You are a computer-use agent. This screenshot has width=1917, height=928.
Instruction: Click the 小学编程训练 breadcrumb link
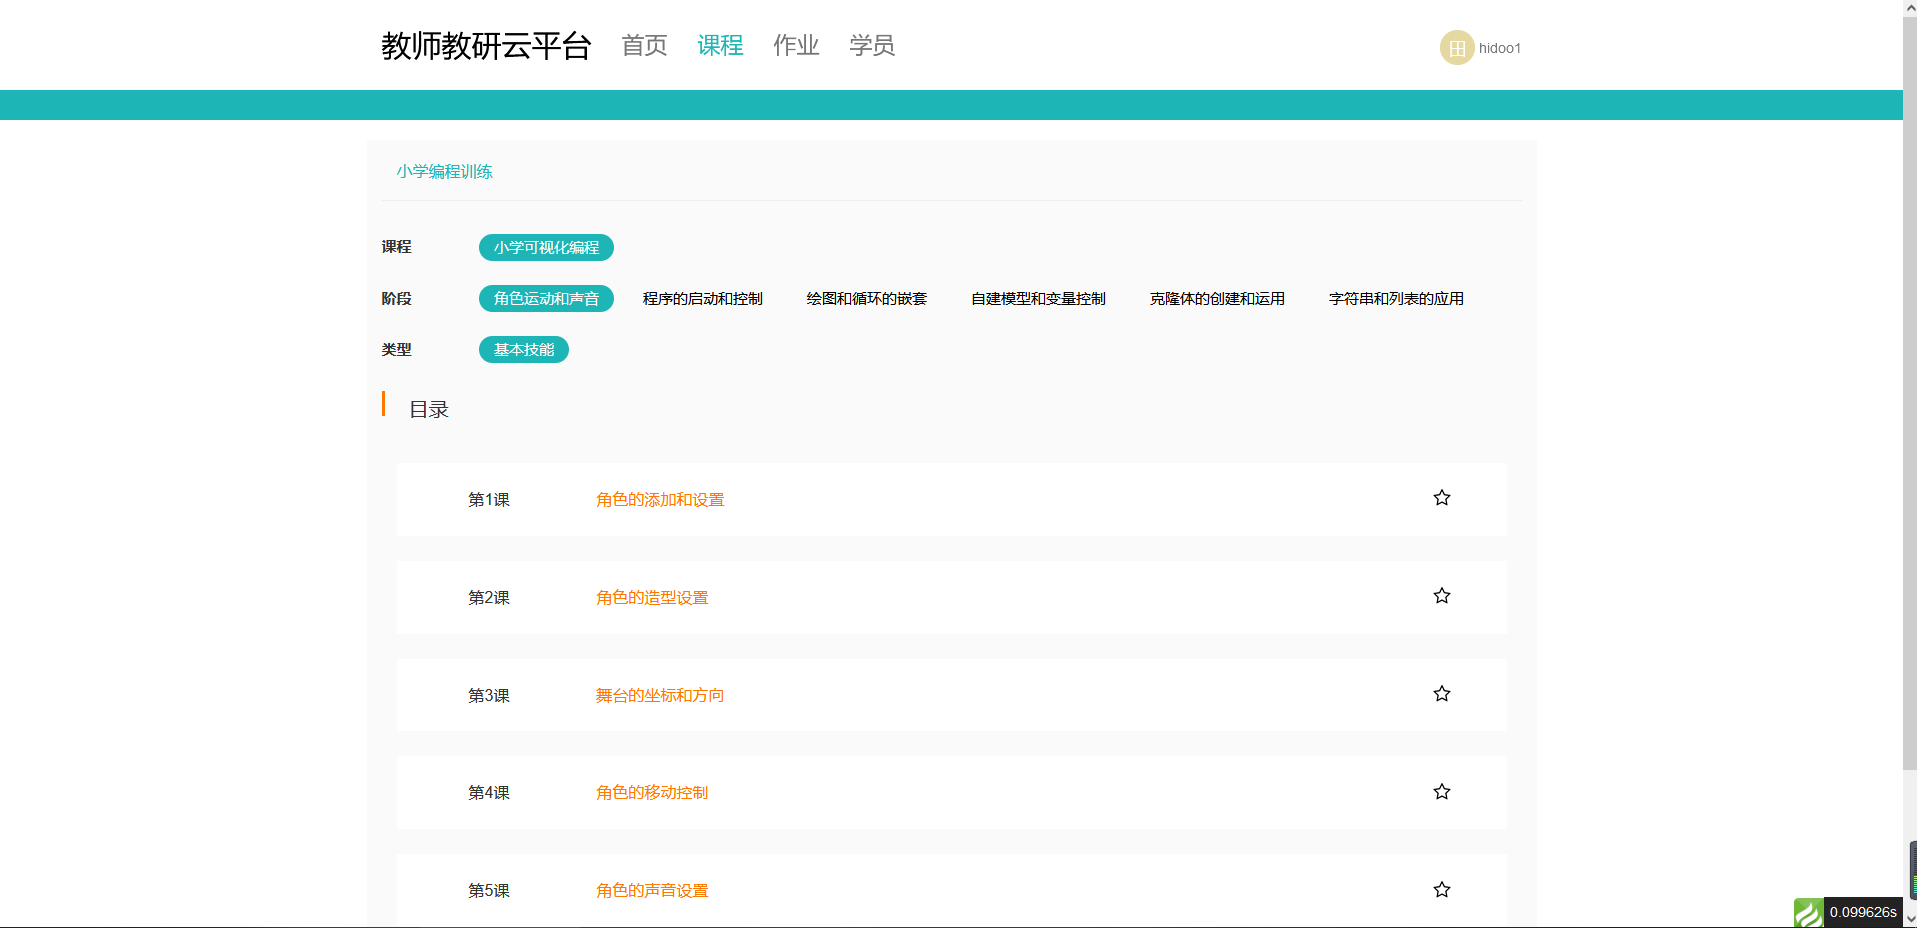[x=444, y=172]
